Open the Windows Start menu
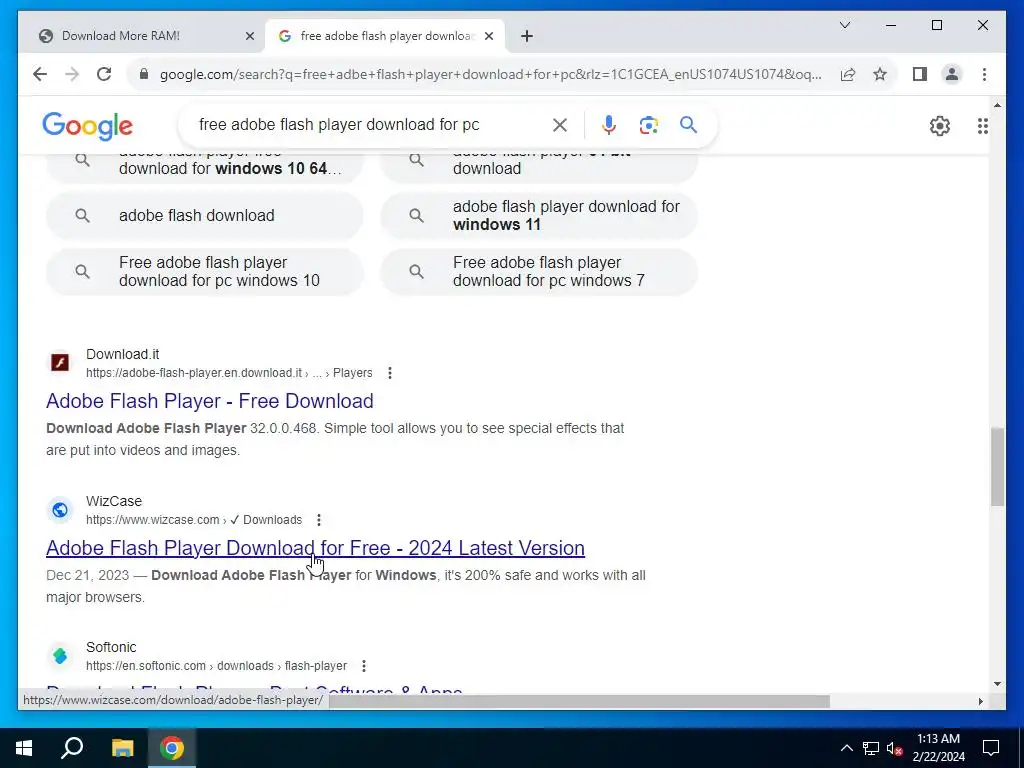Screen dimensions: 1024x768 [24, 748]
